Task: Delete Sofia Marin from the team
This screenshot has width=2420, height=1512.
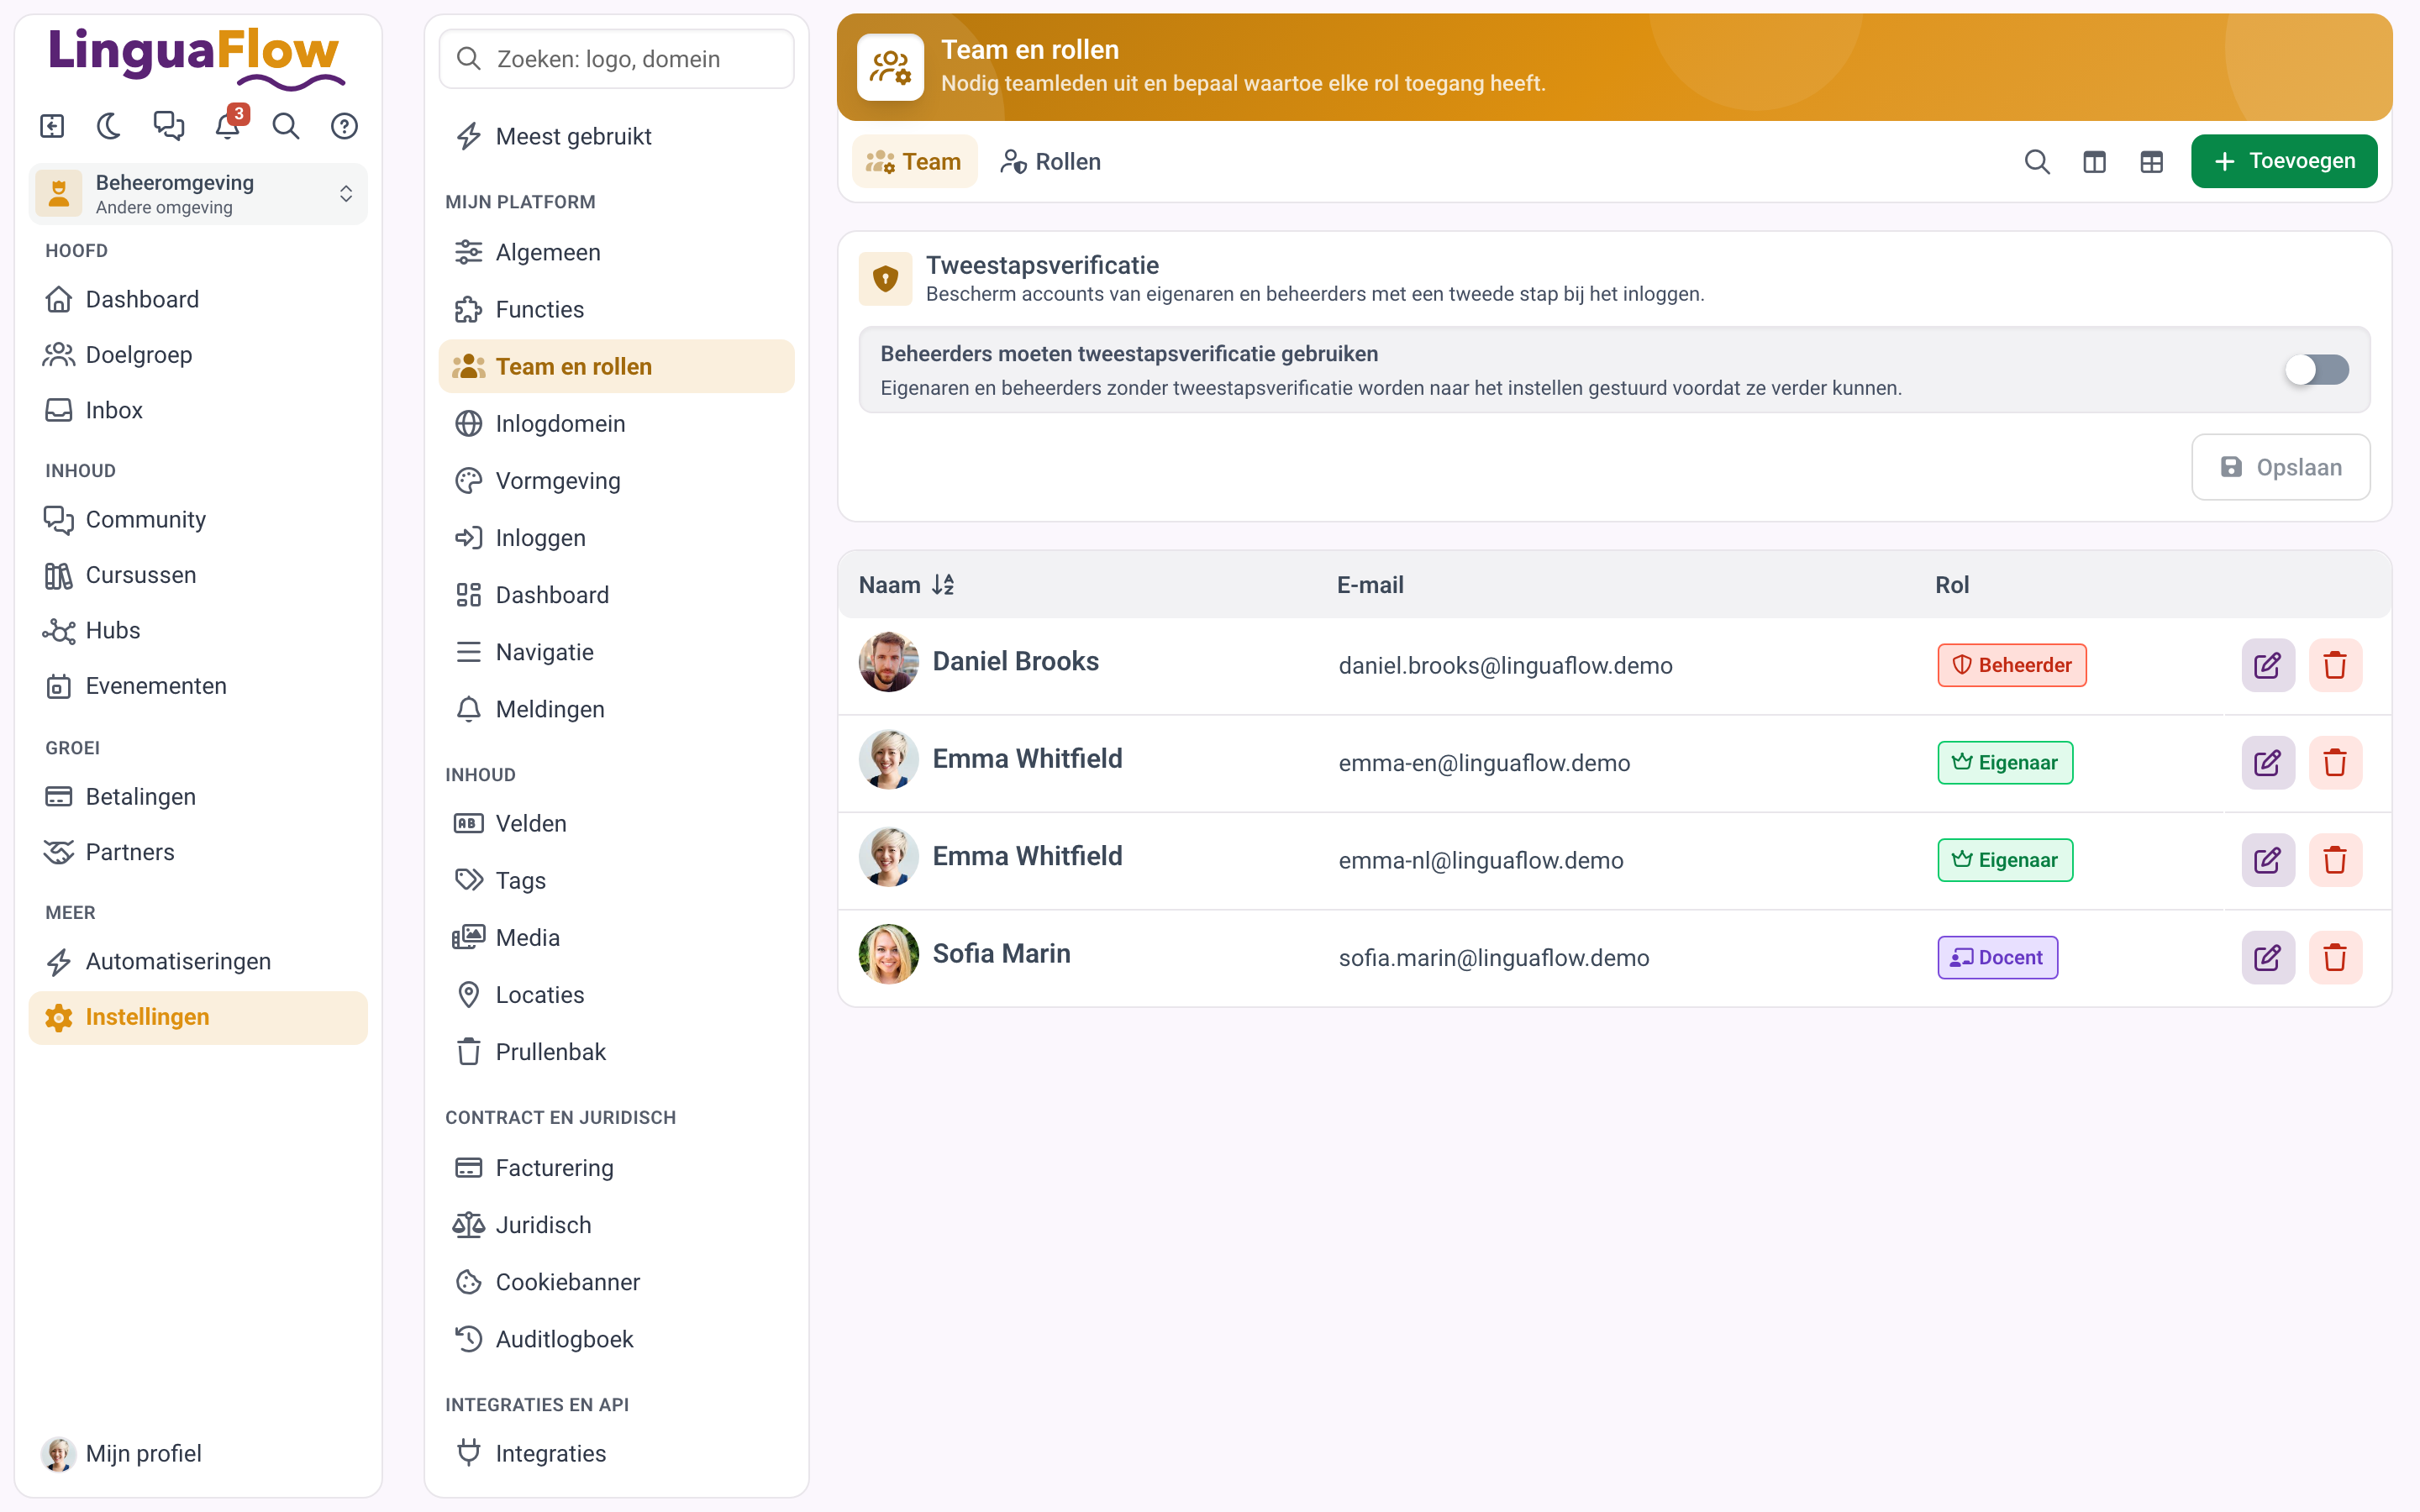Action: [2335, 958]
